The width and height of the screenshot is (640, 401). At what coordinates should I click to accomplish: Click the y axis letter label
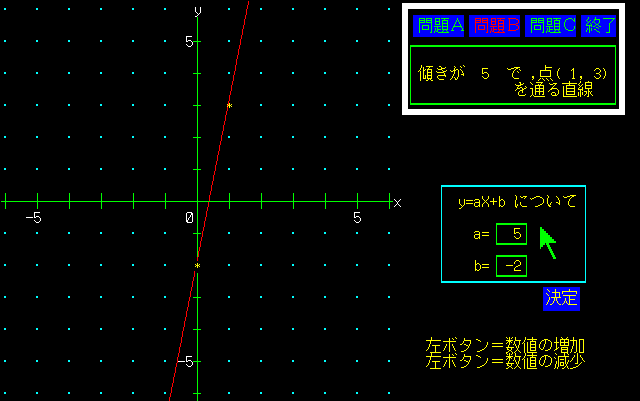pos(198,10)
